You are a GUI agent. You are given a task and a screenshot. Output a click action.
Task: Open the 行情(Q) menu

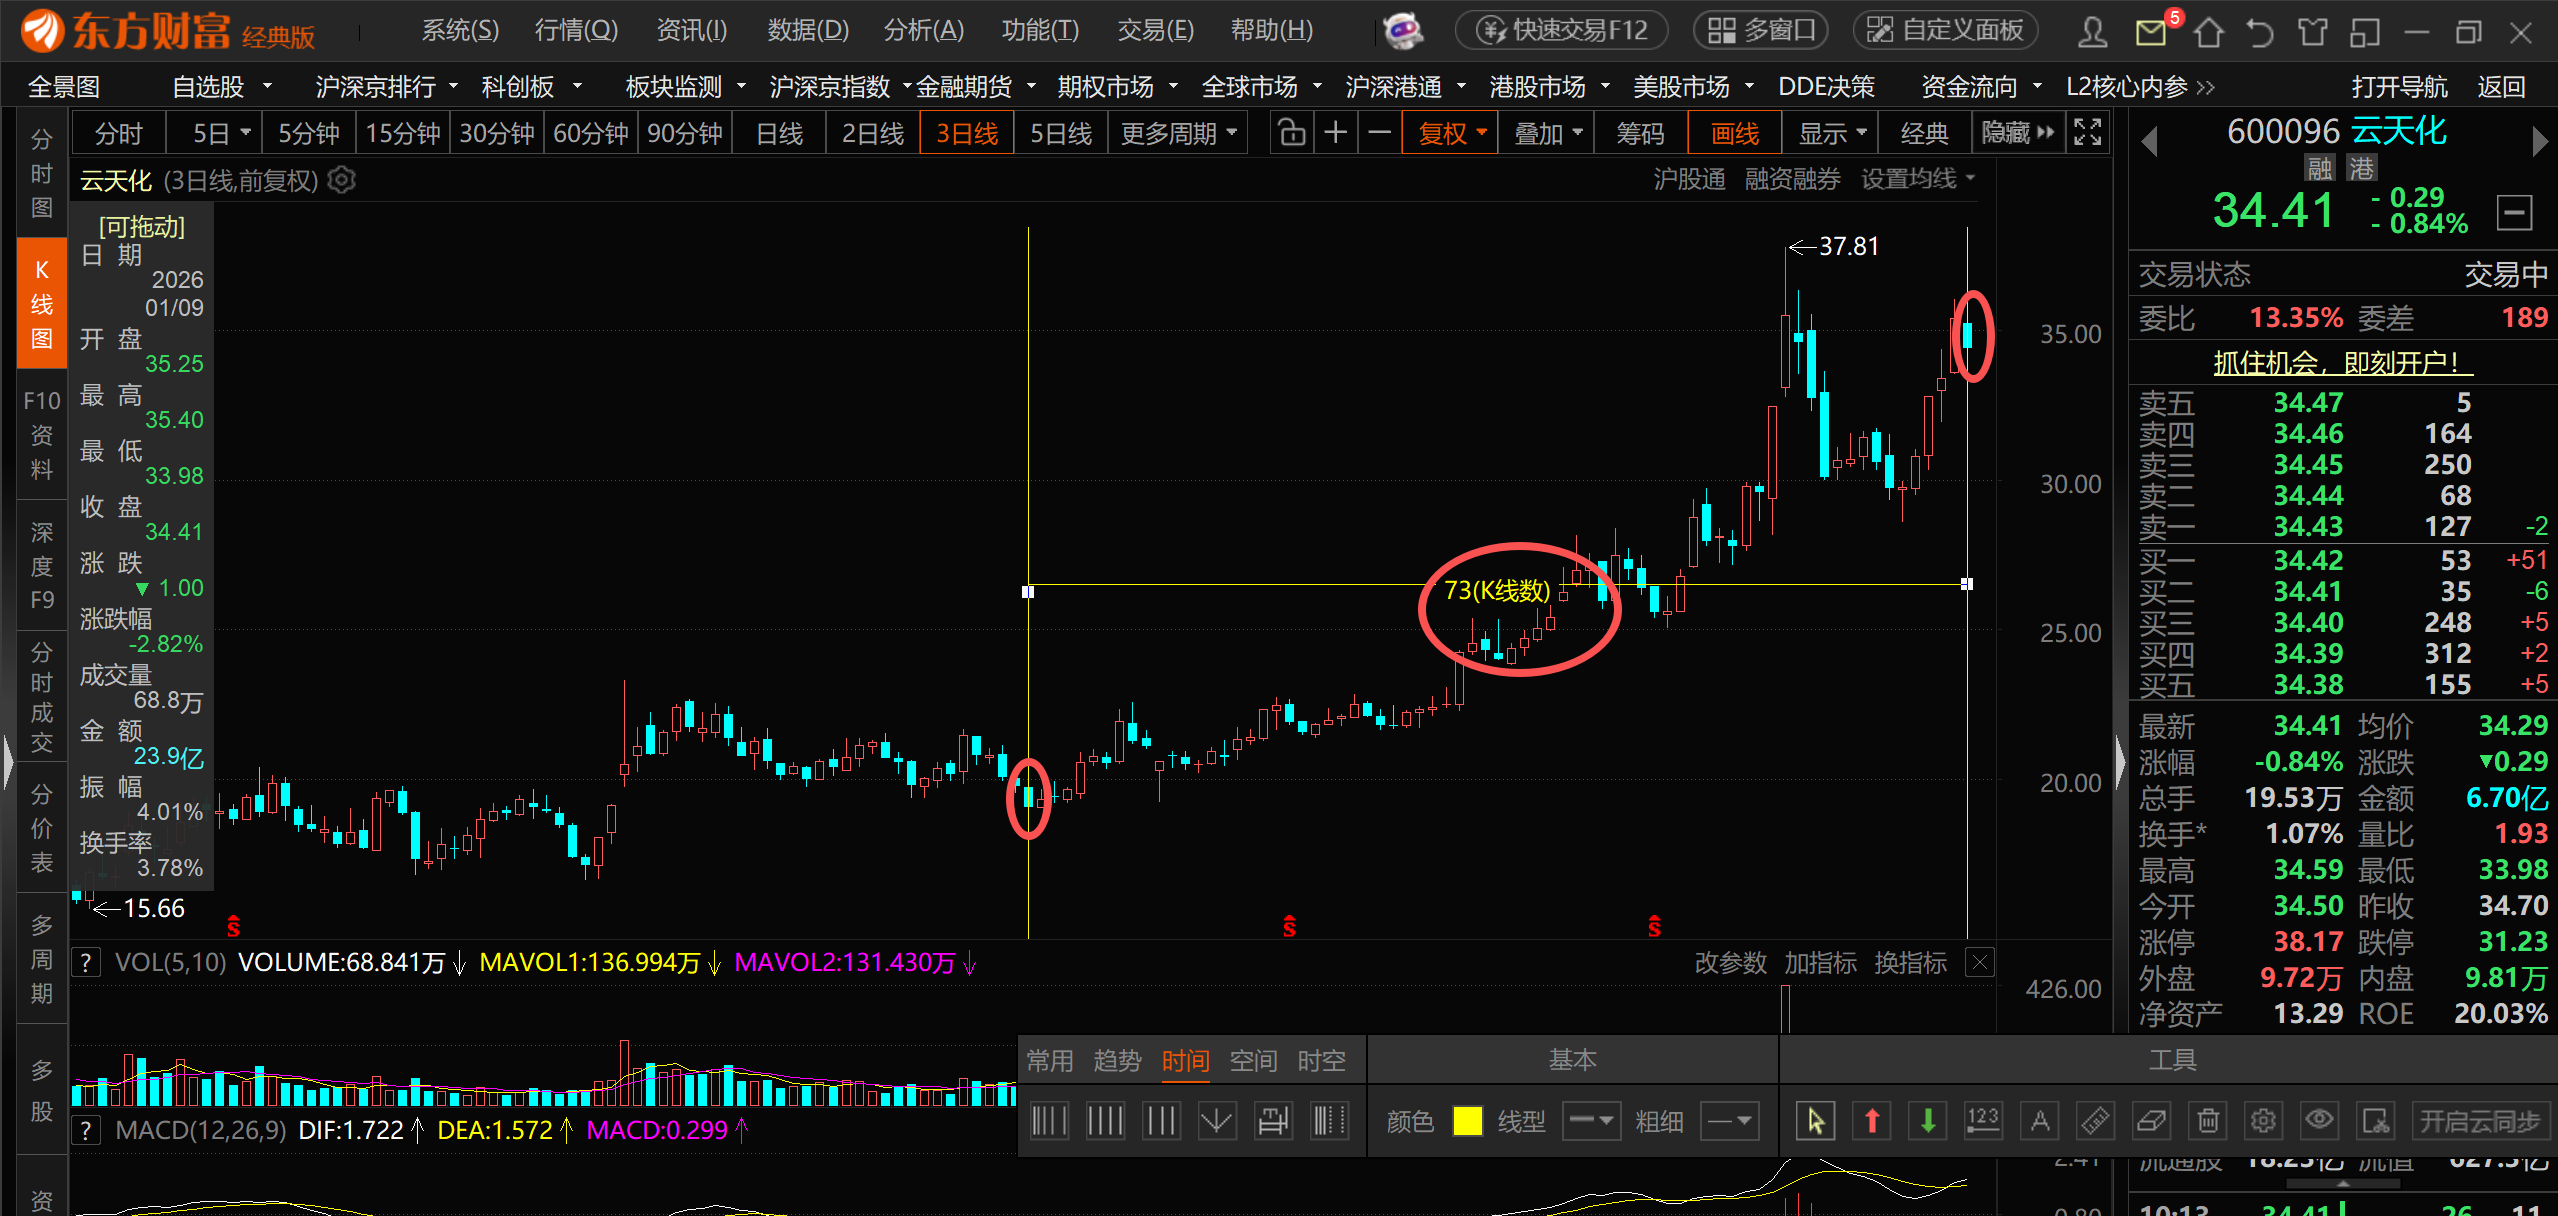pos(576,30)
